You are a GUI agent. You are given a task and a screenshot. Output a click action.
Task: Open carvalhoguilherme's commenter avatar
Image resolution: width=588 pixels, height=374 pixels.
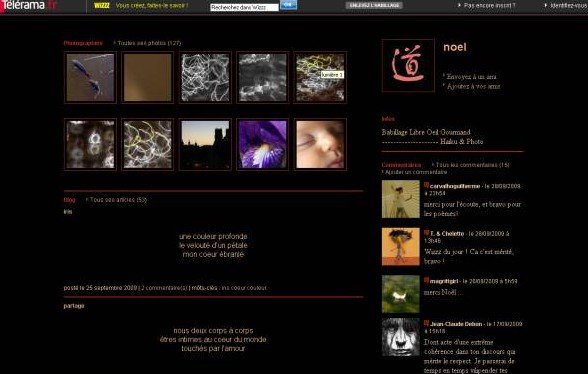[400, 199]
